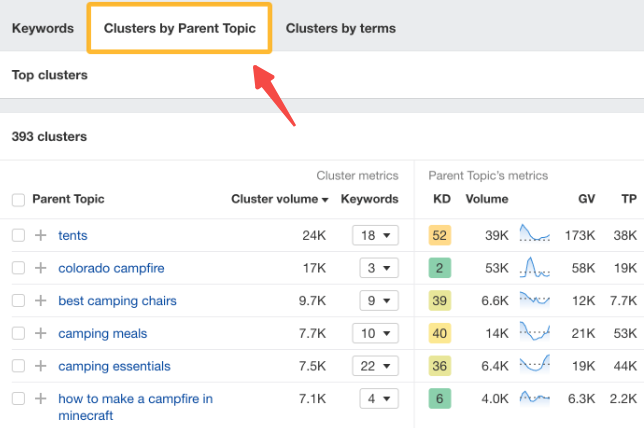Open the tents volume trend sparkline

point(535,236)
